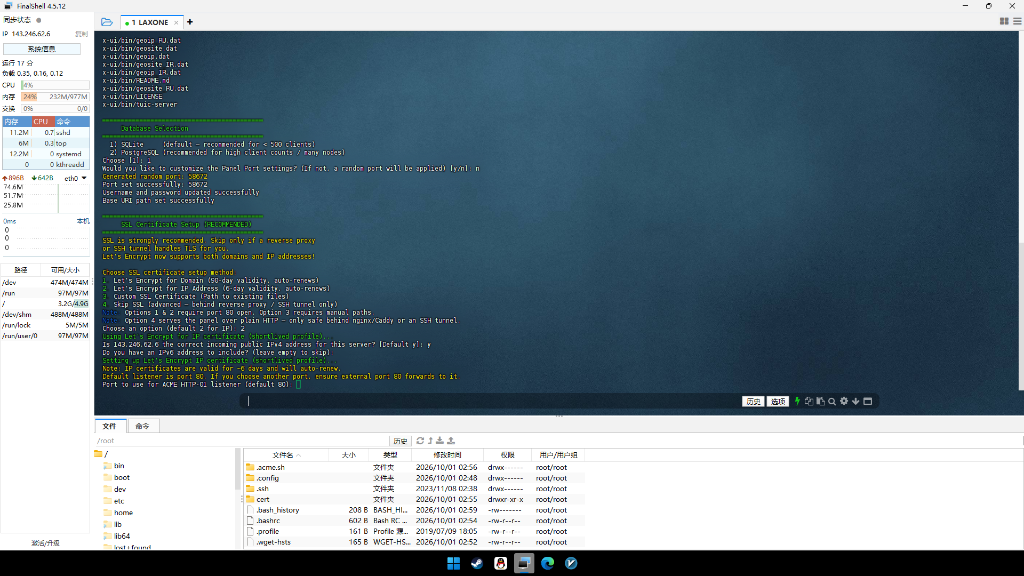Click the download file icon
Viewport: 1024px width, 576px height.
coord(440,441)
